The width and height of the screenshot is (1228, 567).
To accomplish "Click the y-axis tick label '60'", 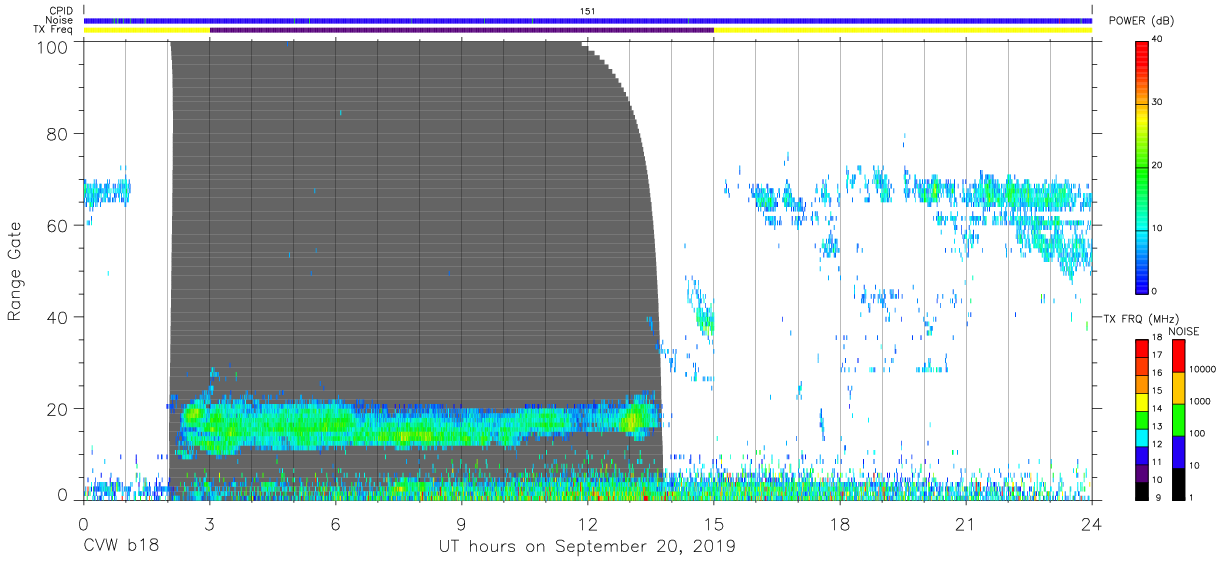I will click(59, 226).
